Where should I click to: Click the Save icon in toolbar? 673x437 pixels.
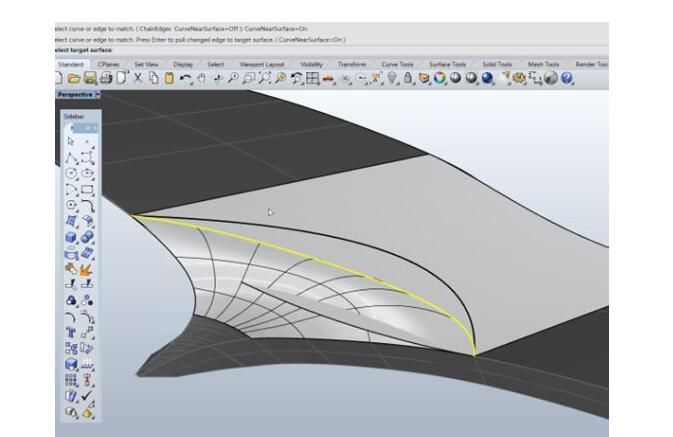pos(90,78)
